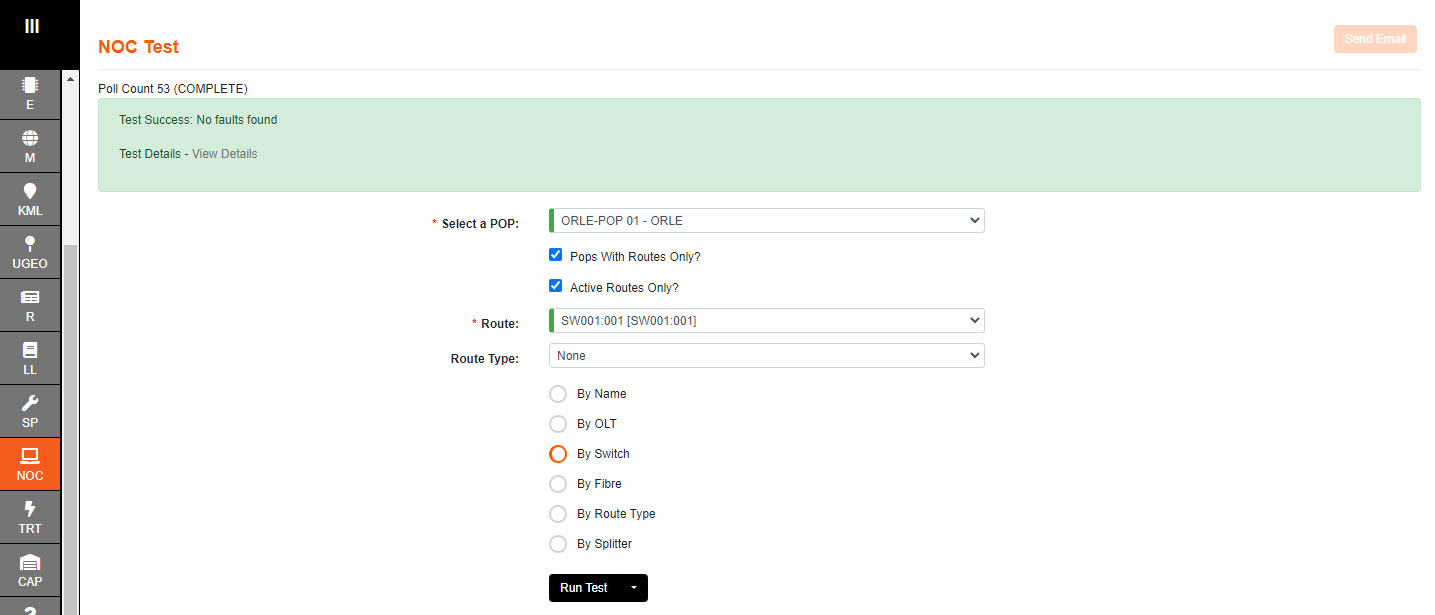The height and width of the screenshot is (615, 1435).
Task: Choose the By Fibre radio option
Action: pos(558,484)
